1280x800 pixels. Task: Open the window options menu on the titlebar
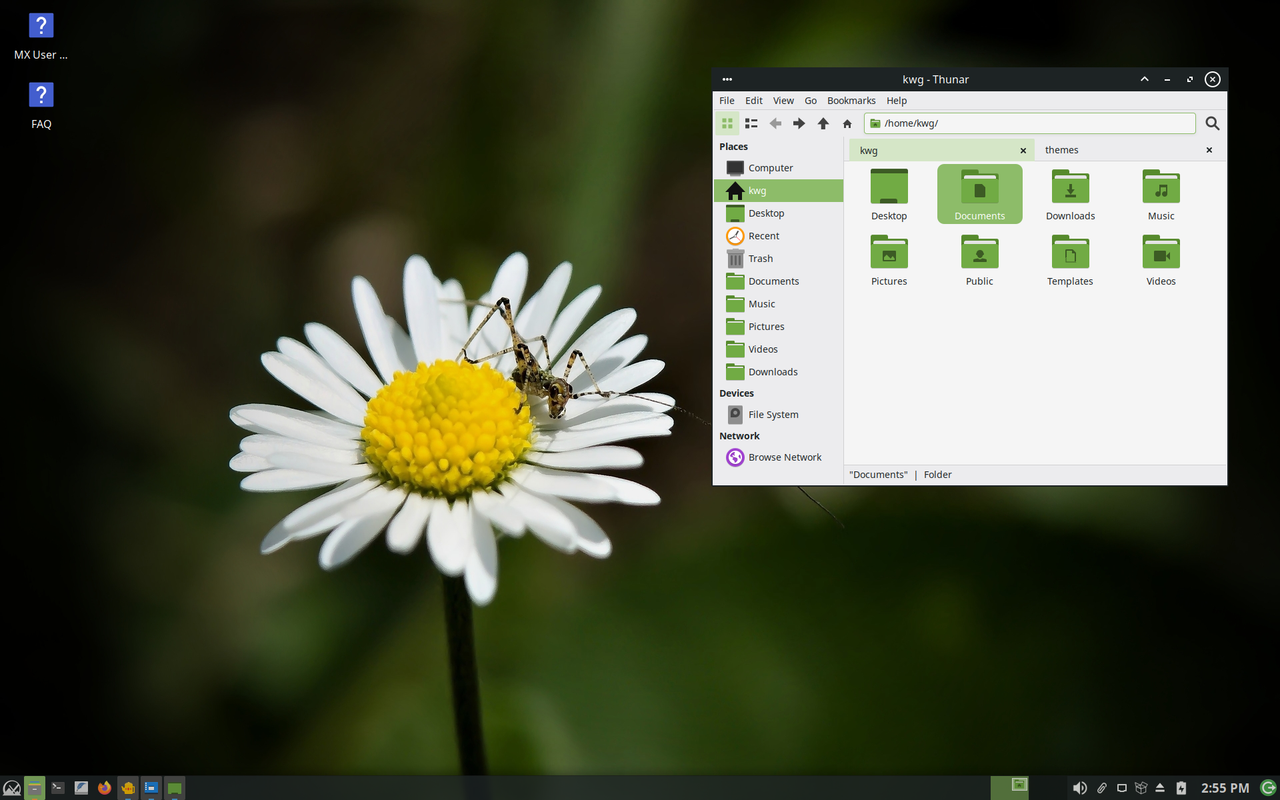(727, 79)
